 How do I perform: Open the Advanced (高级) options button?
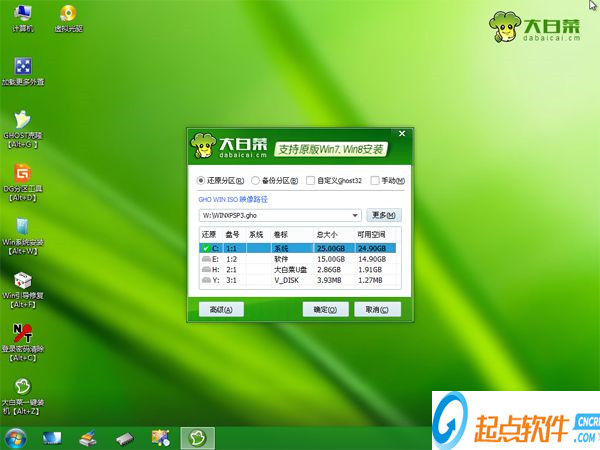221,309
